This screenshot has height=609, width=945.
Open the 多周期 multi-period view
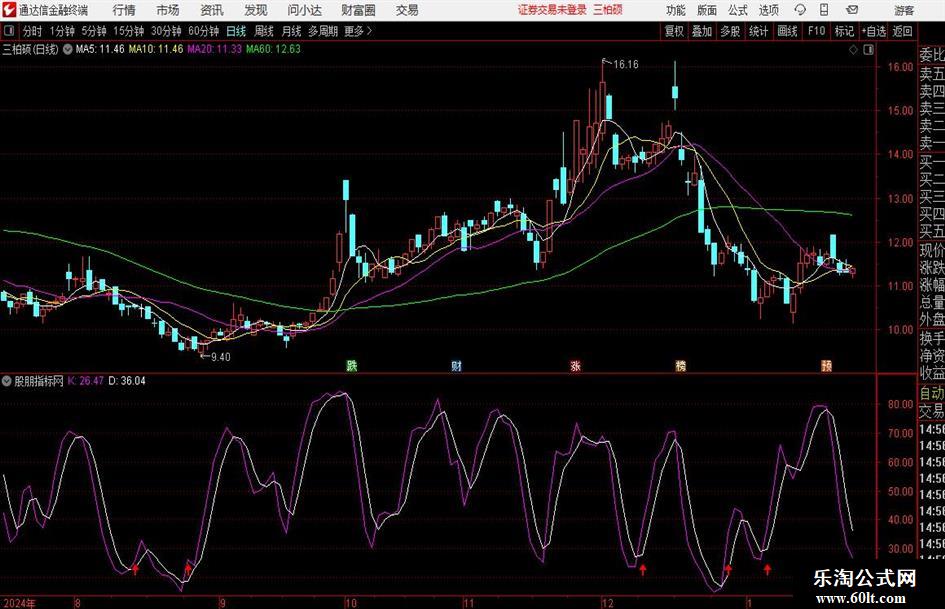point(323,31)
